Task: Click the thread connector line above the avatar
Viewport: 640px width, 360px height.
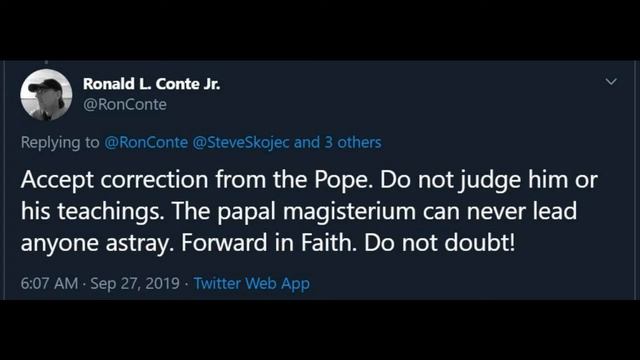Action: [46, 63]
